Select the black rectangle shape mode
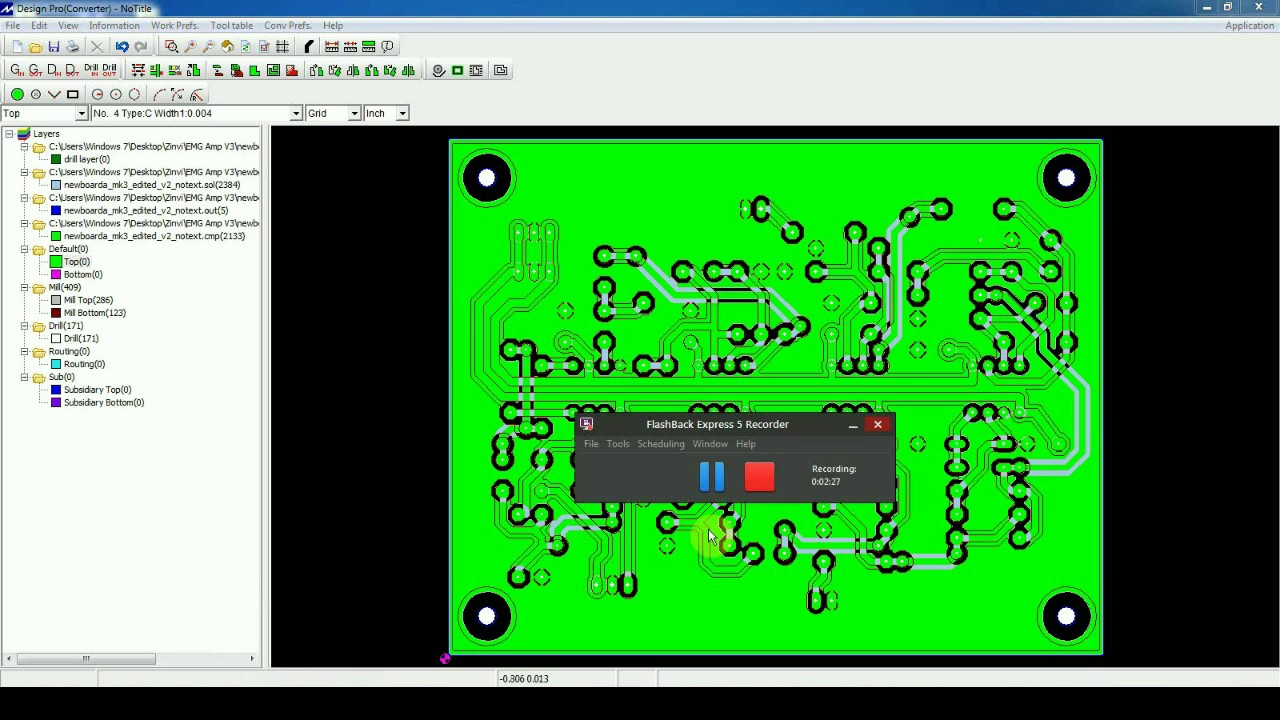This screenshot has height=720, width=1280. tap(73, 94)
